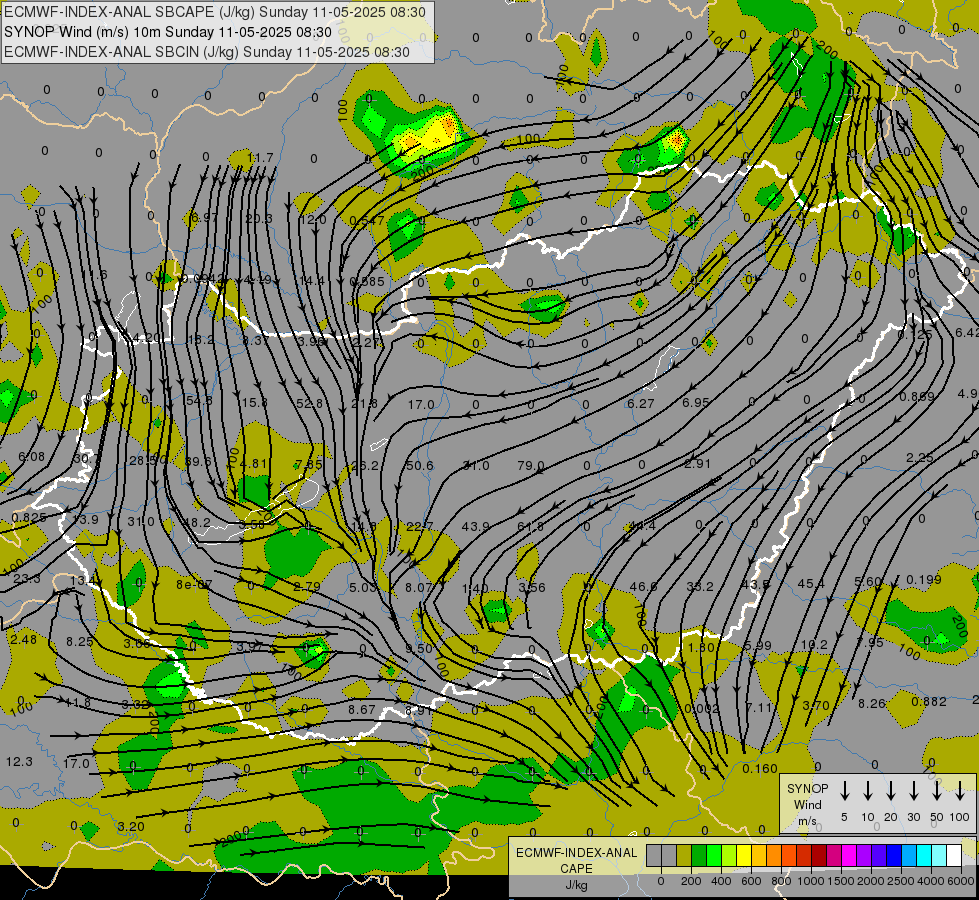Click the wind arrow above 50 m/s
This screenshot has width=979, height=900.
click(x=937, y=791)
